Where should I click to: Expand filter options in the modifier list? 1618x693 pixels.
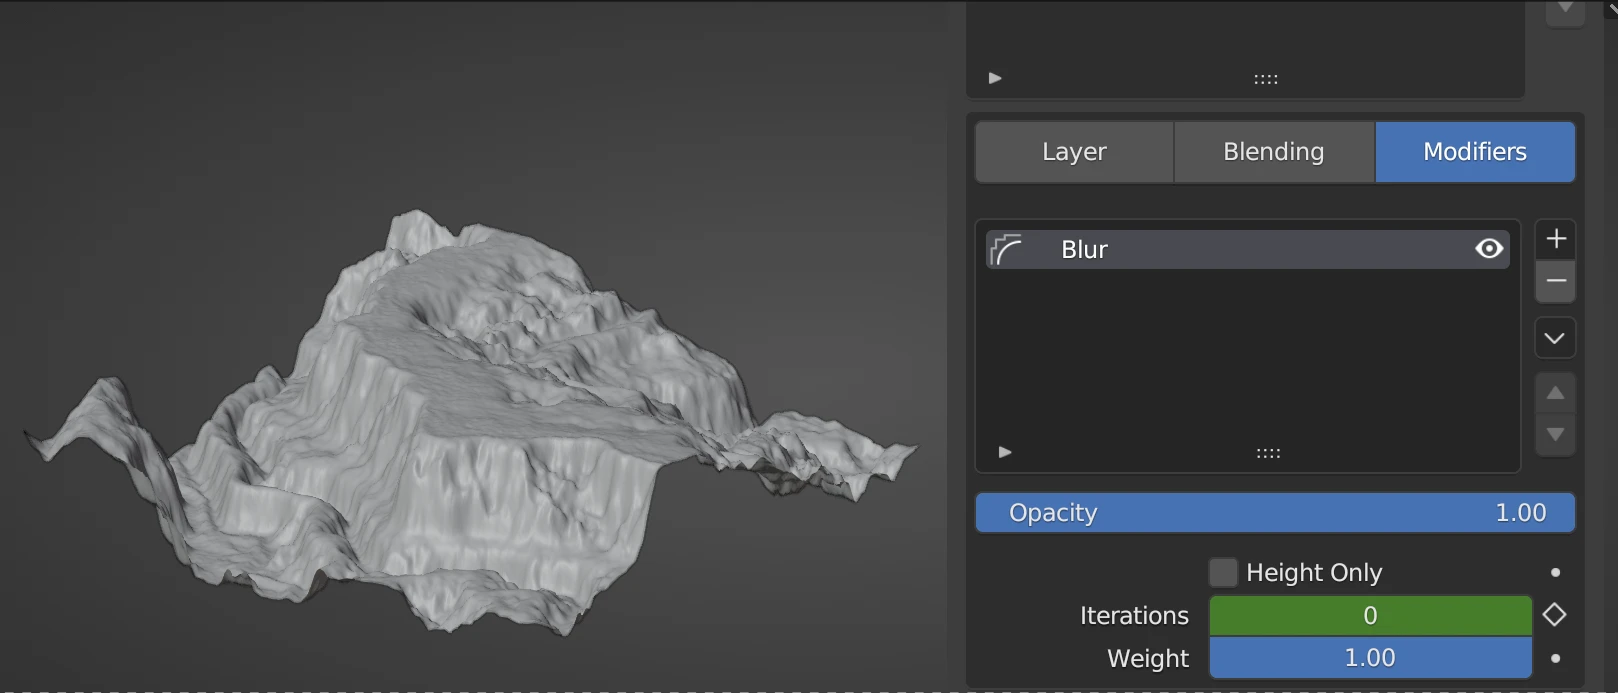(x=1005, y=452)
